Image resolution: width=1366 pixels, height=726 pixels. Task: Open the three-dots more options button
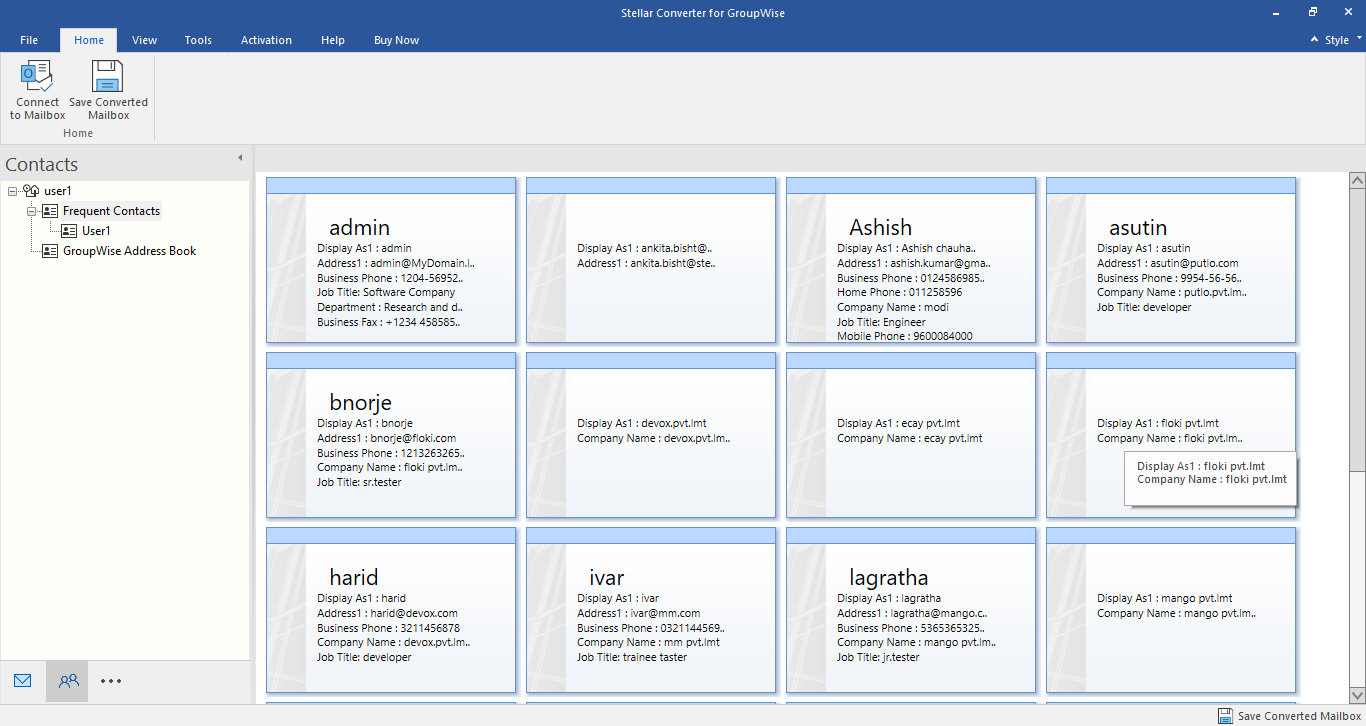pyautogui.click(x=111, y=681)
